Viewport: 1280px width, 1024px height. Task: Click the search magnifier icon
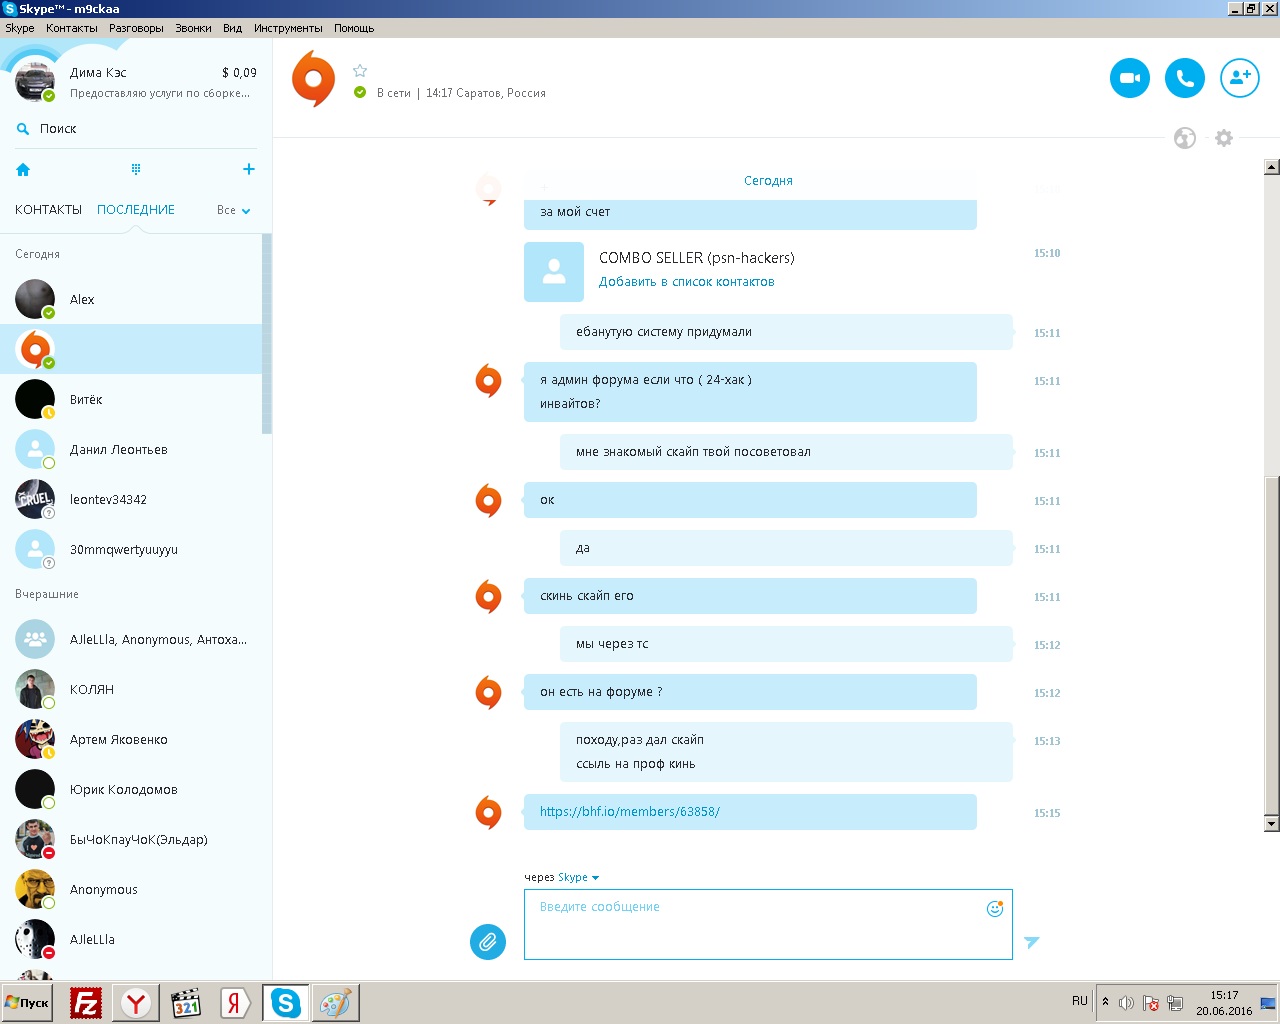23,129
